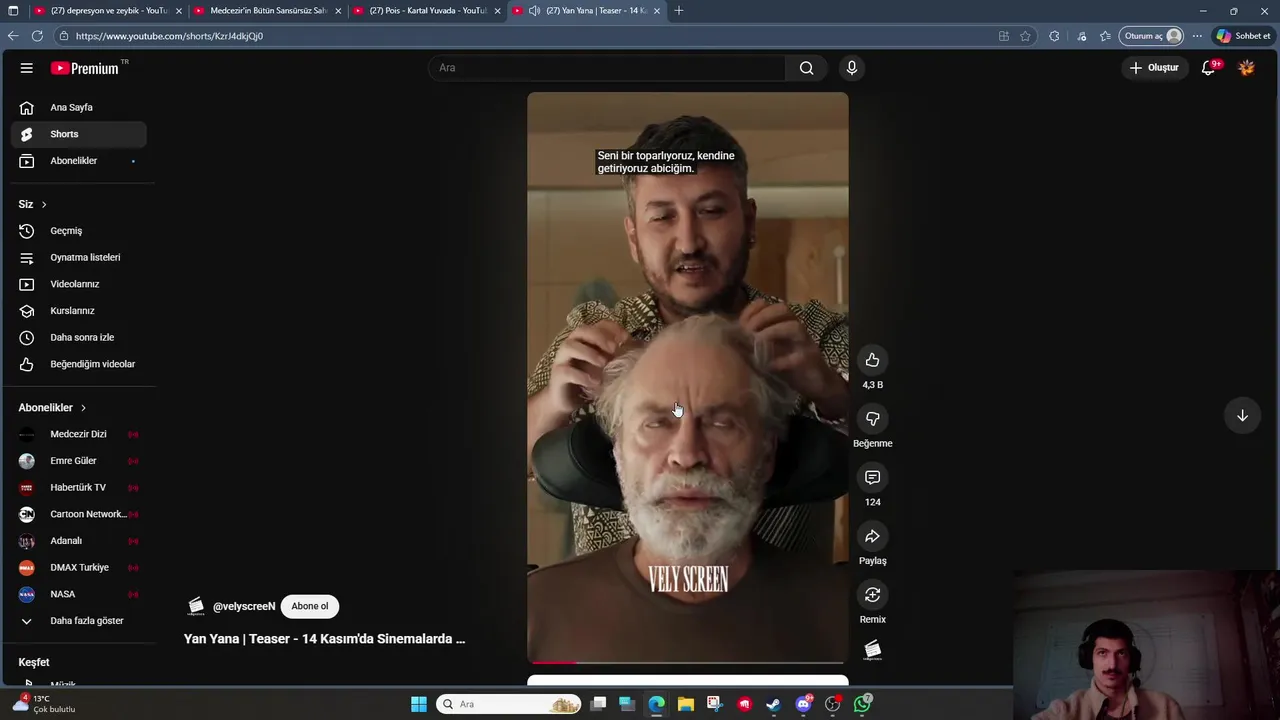This screenshot has width=1280, height=720.
Task: Reload the page with refresh icon
Action: 37,36
